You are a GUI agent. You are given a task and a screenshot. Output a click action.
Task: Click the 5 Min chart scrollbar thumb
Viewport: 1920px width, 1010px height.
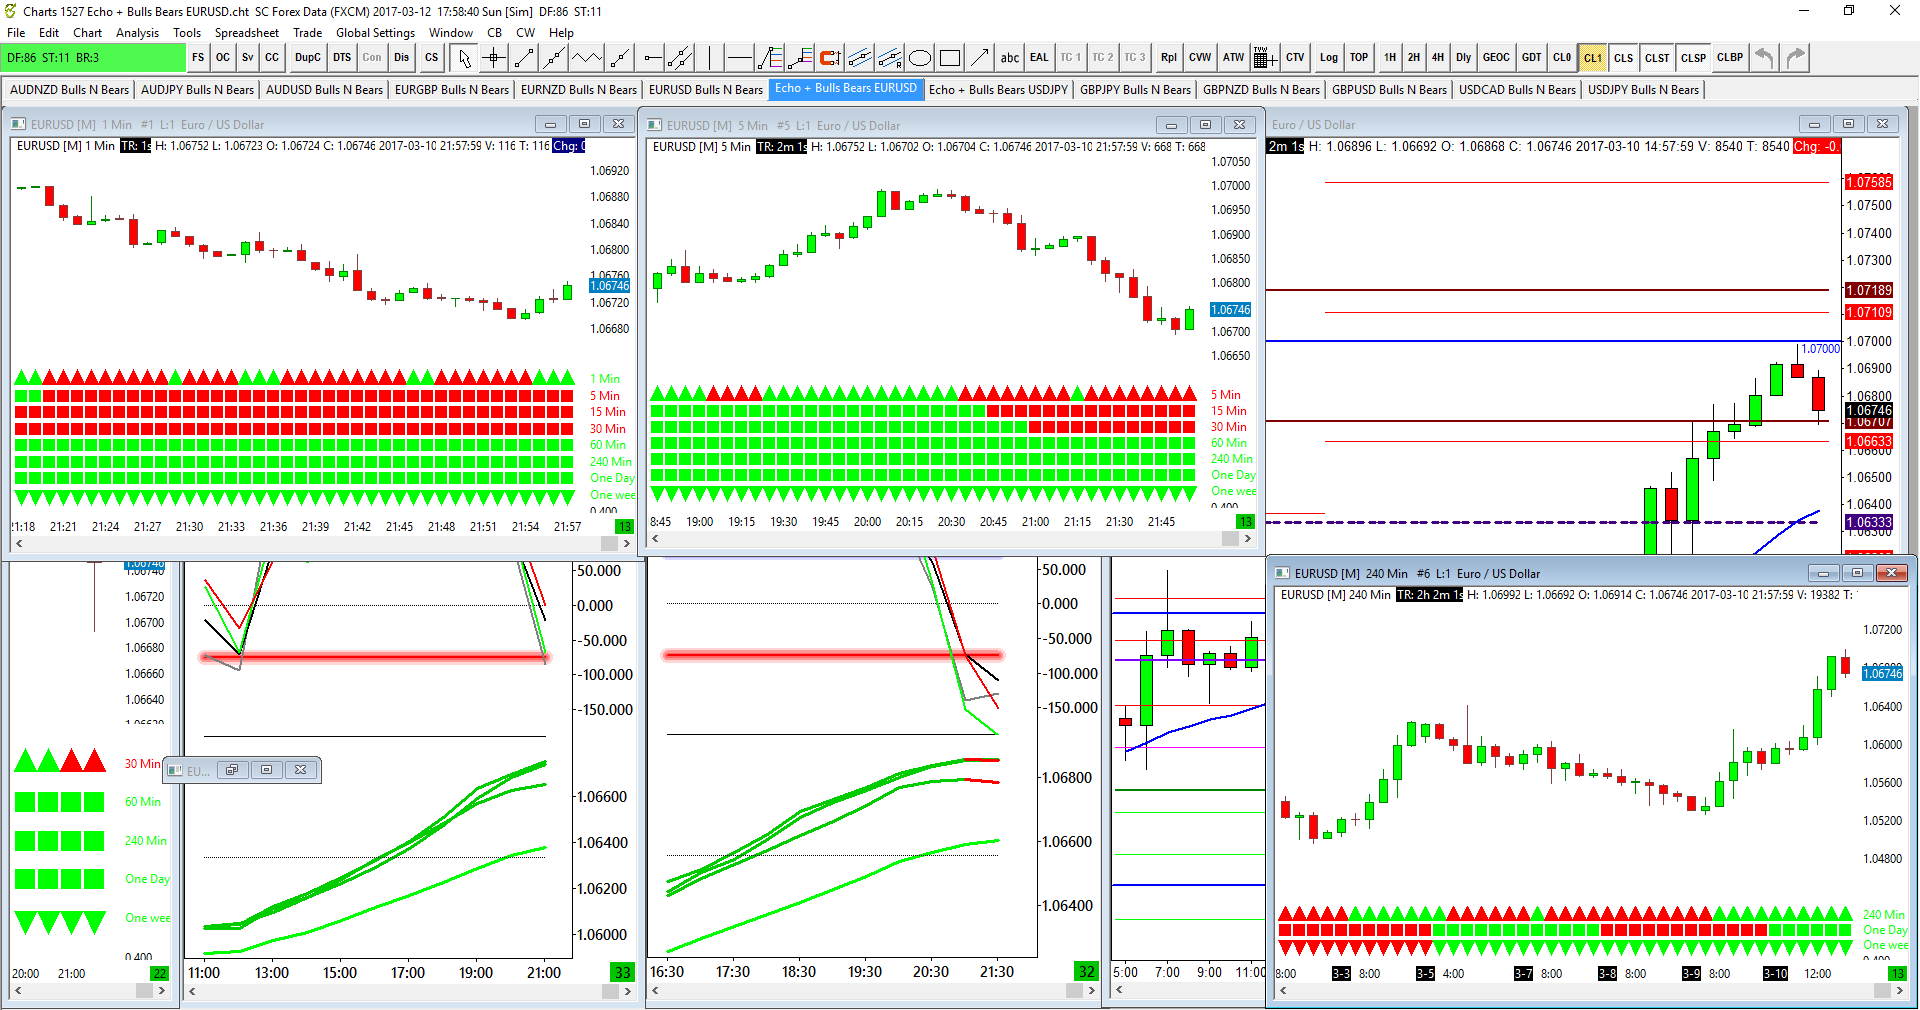tap(1231, 539)
